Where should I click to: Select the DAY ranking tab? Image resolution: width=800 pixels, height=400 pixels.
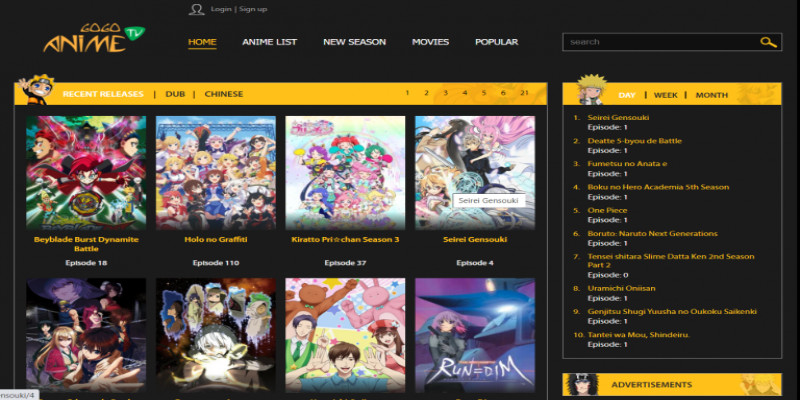click(x=627, y=95)
